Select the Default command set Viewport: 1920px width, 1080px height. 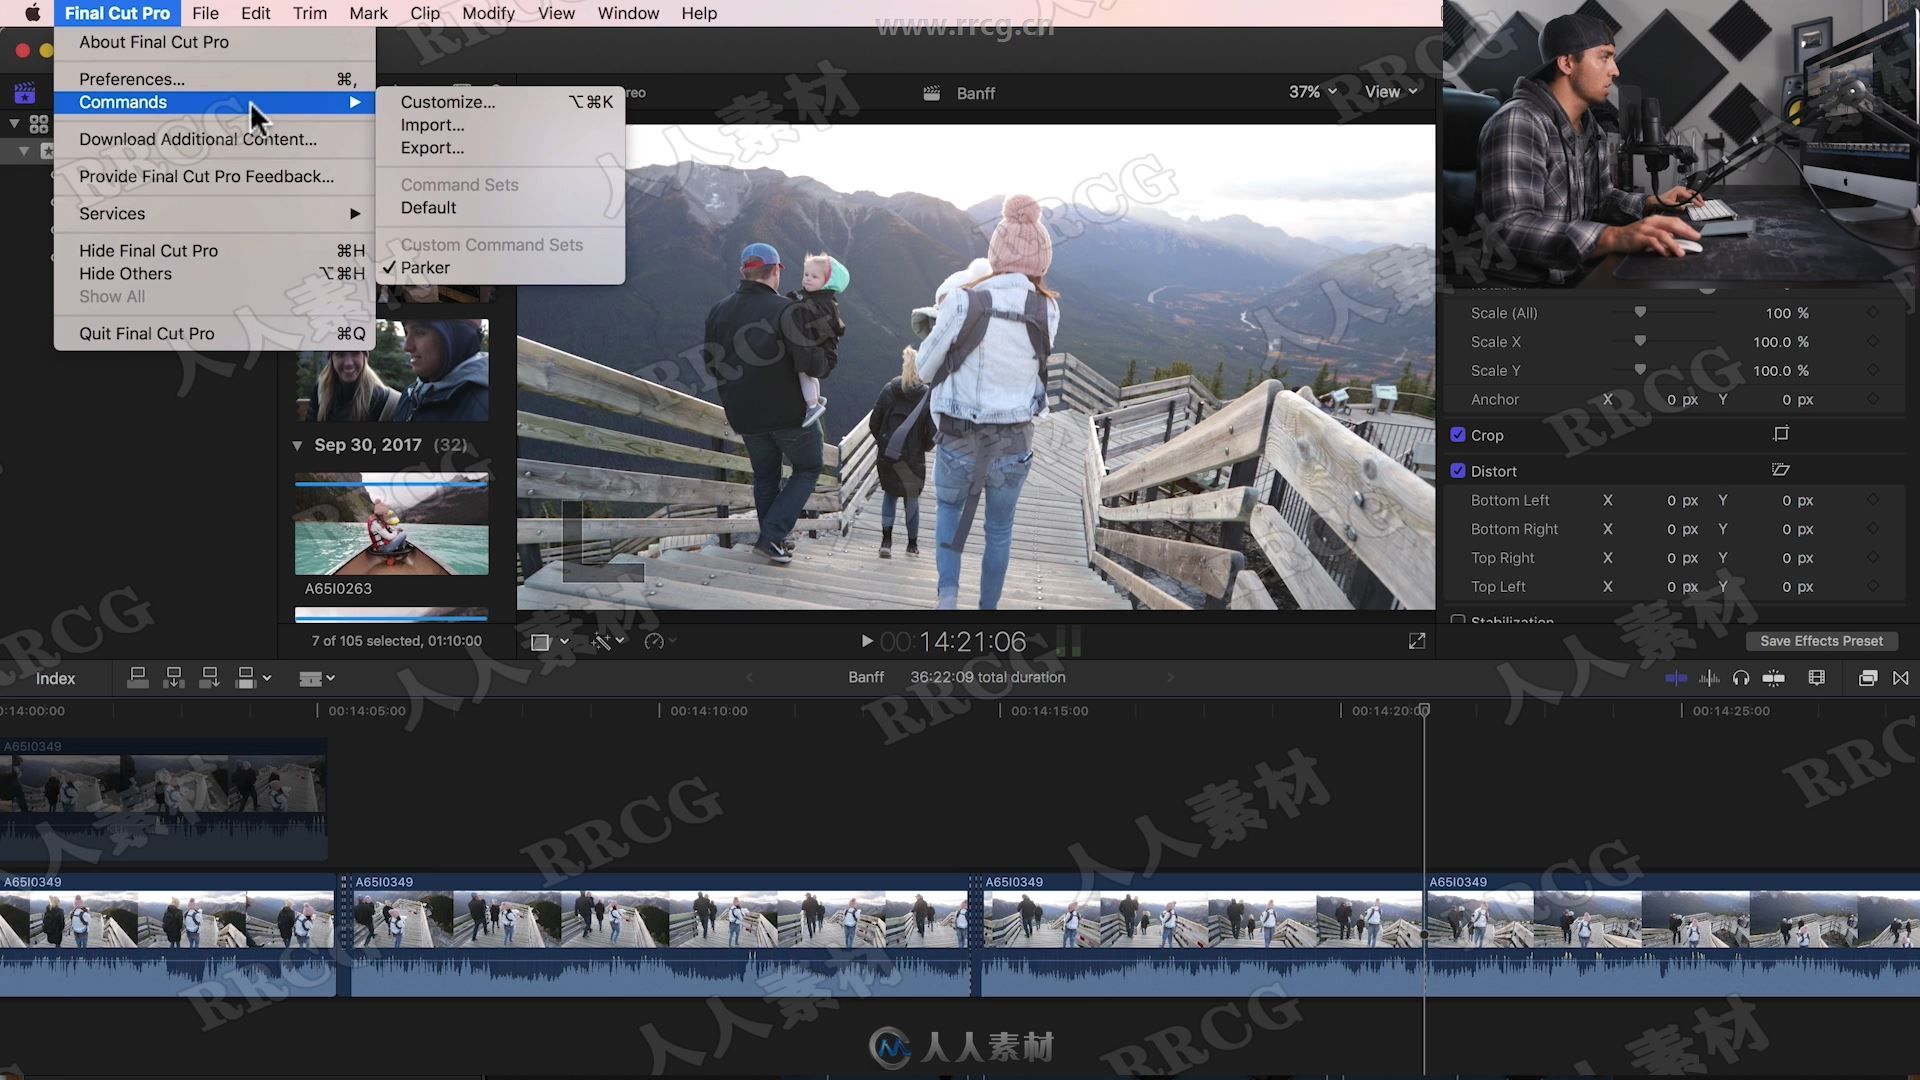(x=501, y=208)
